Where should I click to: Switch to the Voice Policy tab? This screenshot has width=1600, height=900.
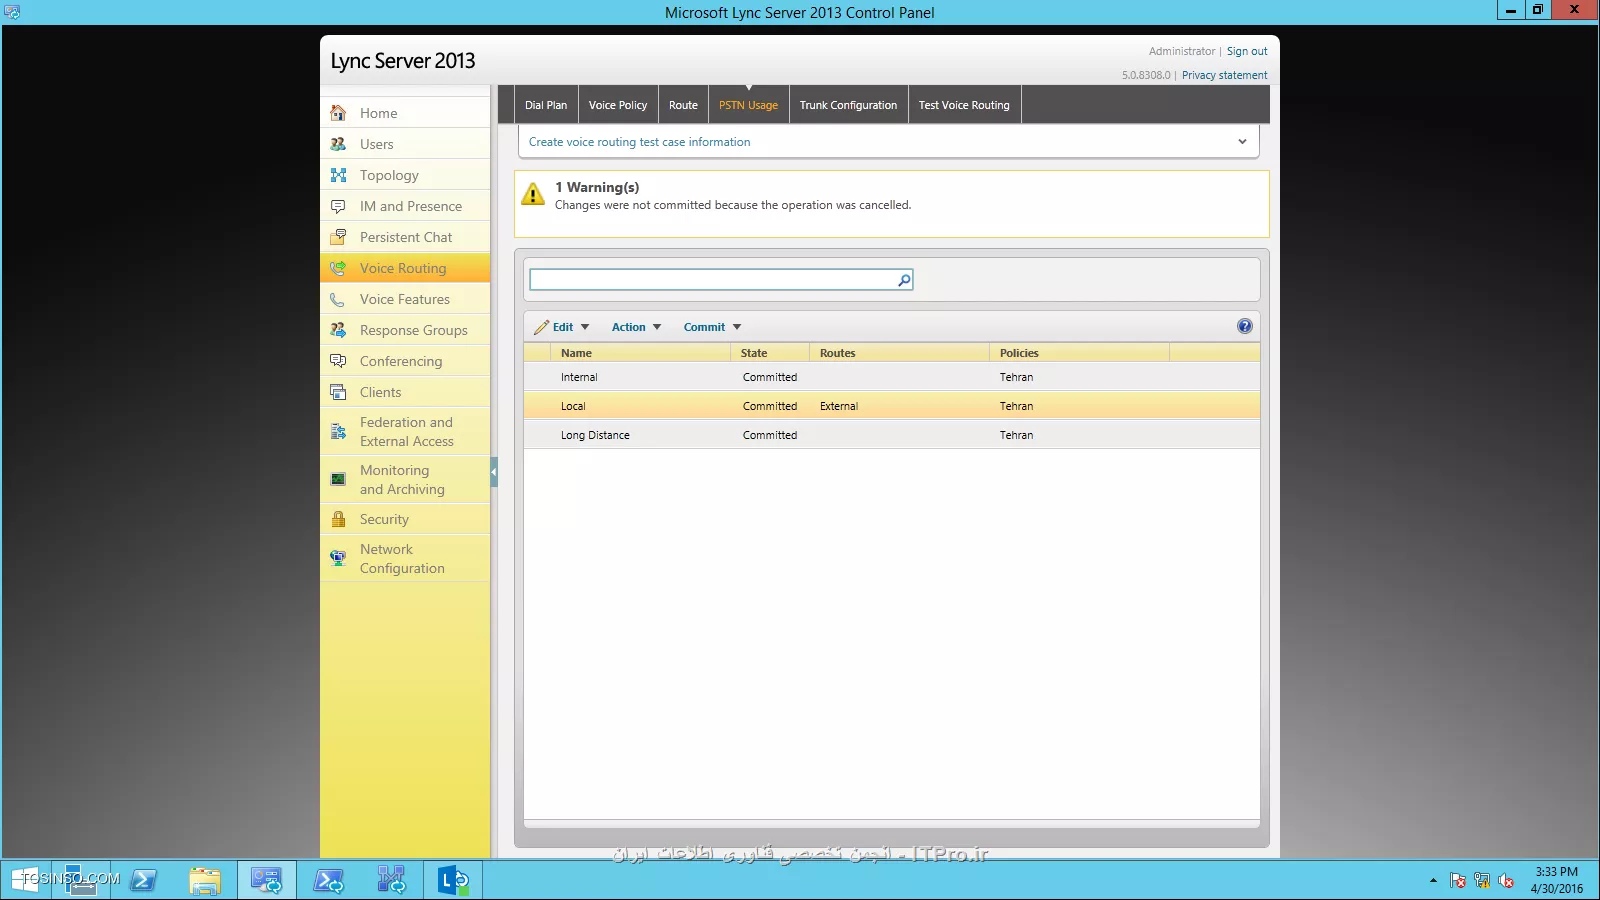pos(618,105)
